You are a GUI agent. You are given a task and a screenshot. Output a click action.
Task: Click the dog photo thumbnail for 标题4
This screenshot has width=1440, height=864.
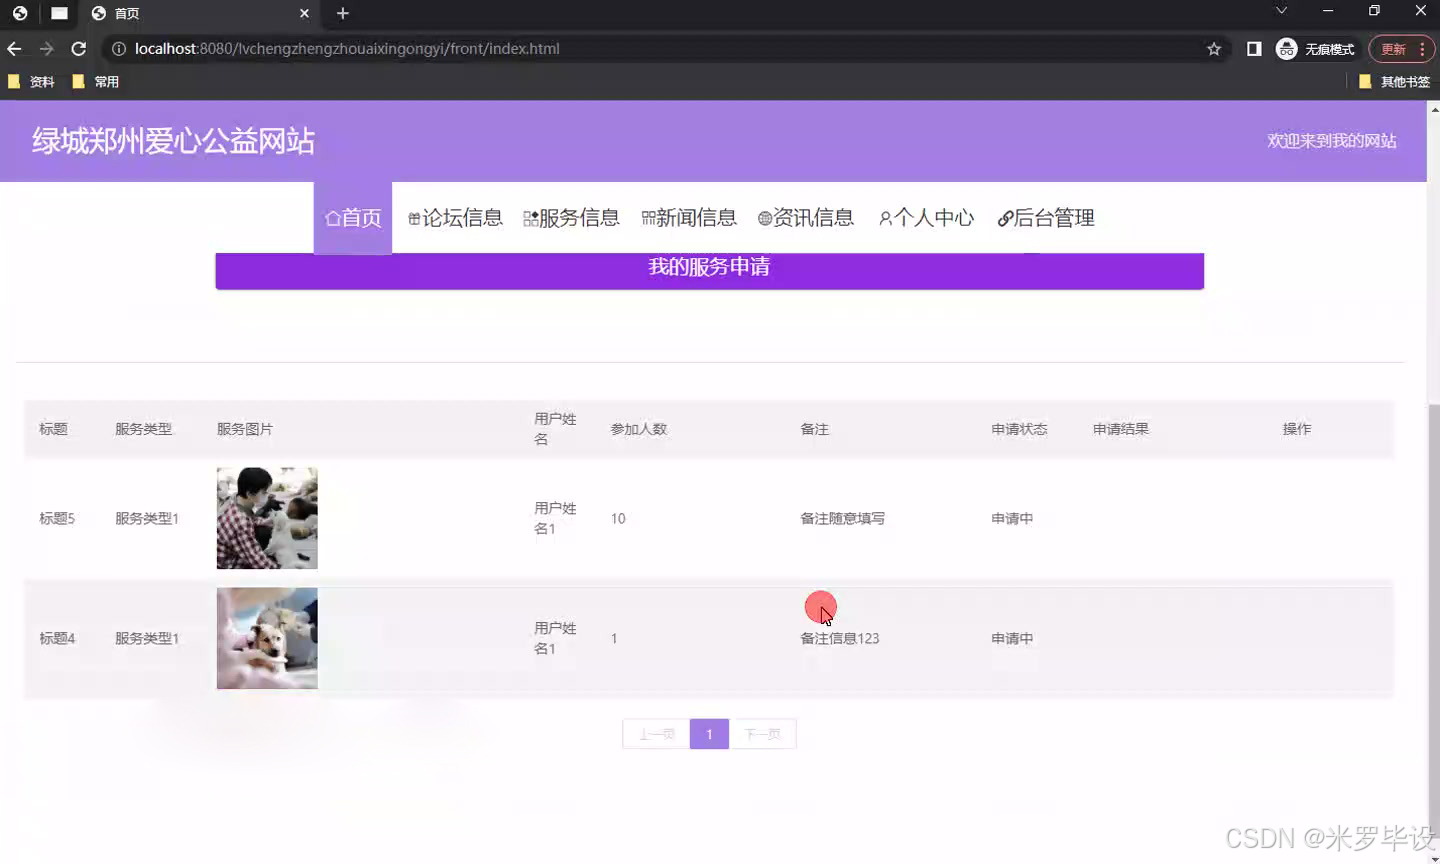tap(266, 638)
